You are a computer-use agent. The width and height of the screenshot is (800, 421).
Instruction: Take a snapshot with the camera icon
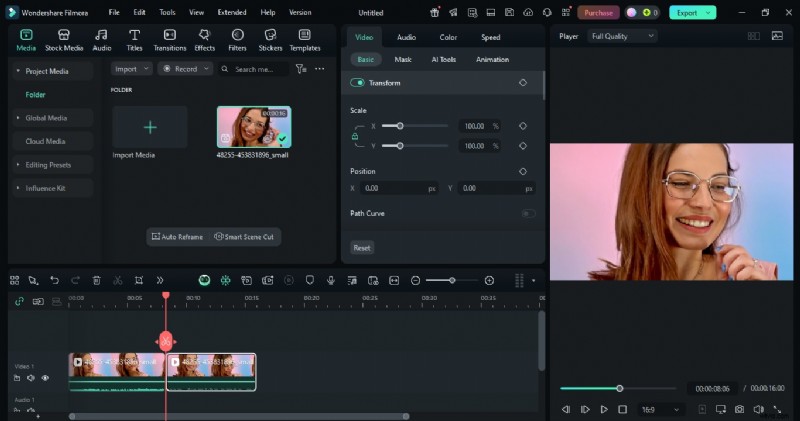(739, 409)
